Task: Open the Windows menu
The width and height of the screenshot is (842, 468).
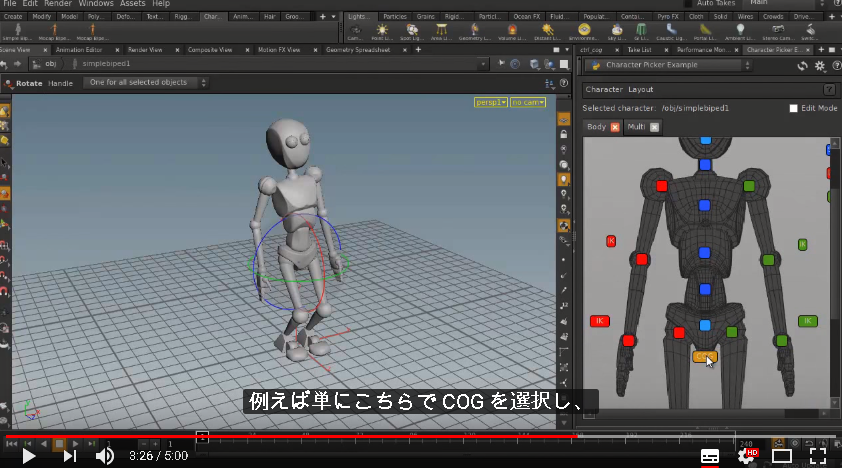Action: click(96, 3)
